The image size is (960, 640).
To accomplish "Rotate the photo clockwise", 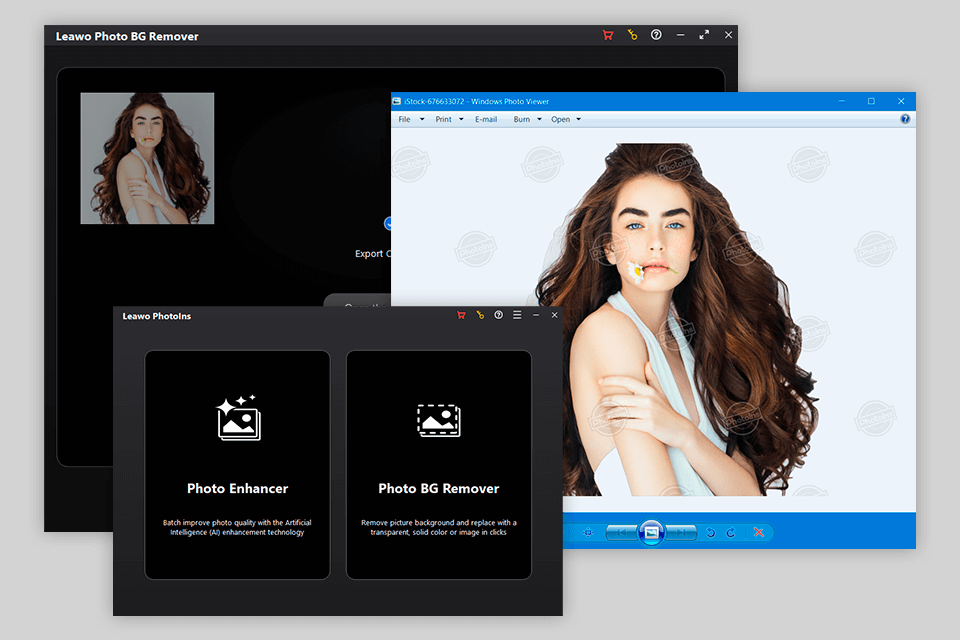I will pos(731,532).
